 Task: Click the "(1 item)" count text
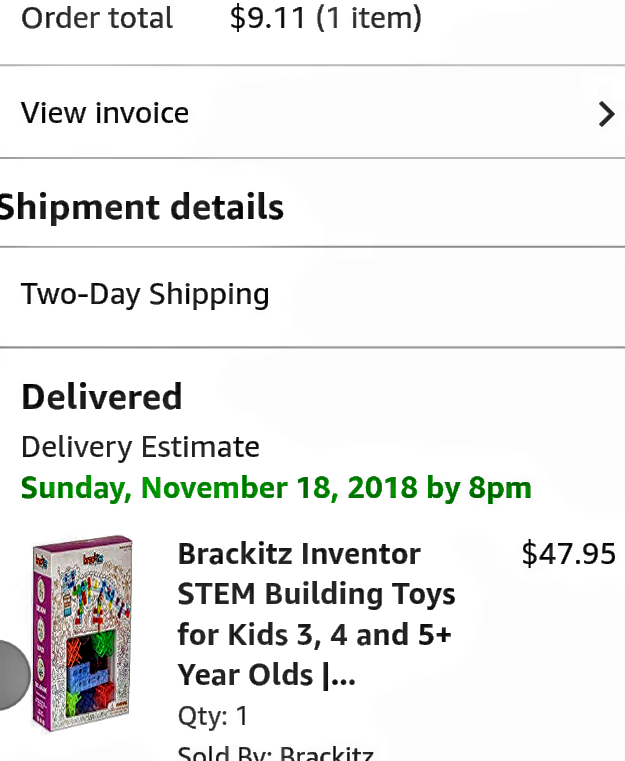click(x=368, y=18)
